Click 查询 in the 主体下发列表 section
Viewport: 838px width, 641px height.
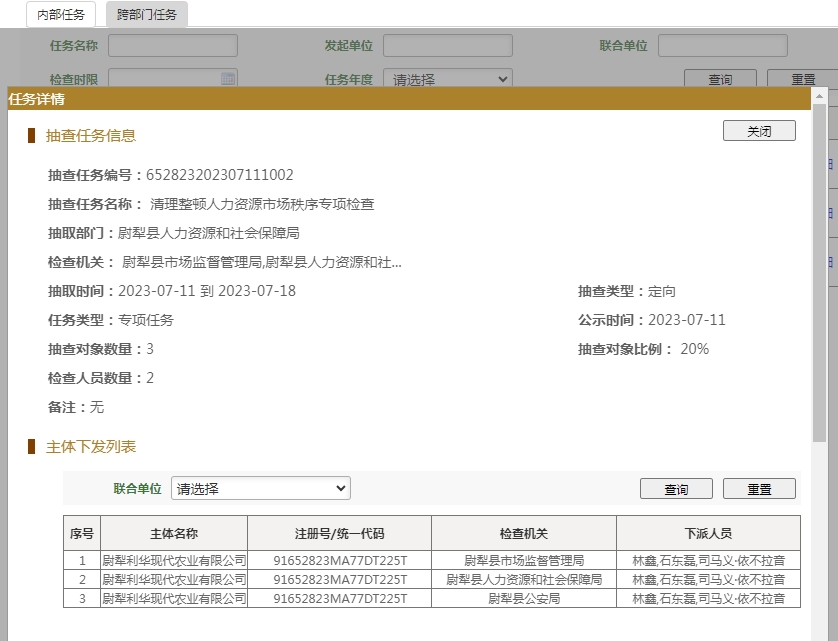point(676,489)
